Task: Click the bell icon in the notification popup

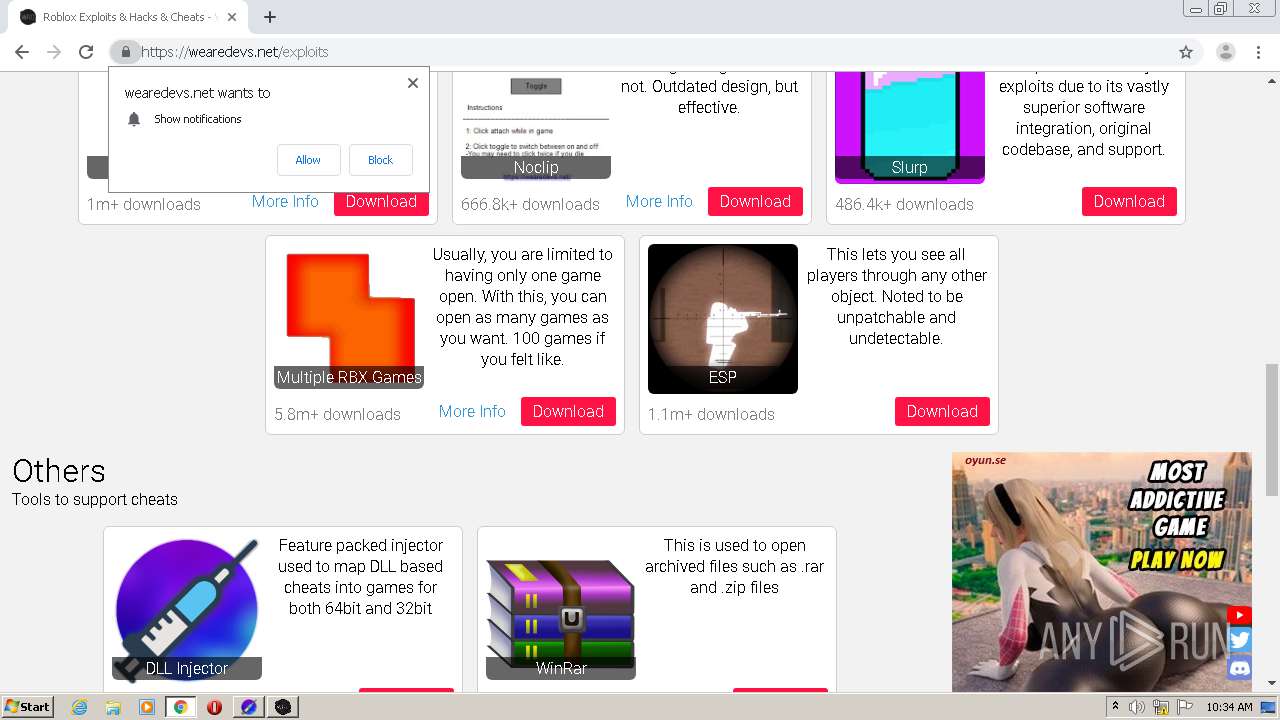Action: [134, 119]
